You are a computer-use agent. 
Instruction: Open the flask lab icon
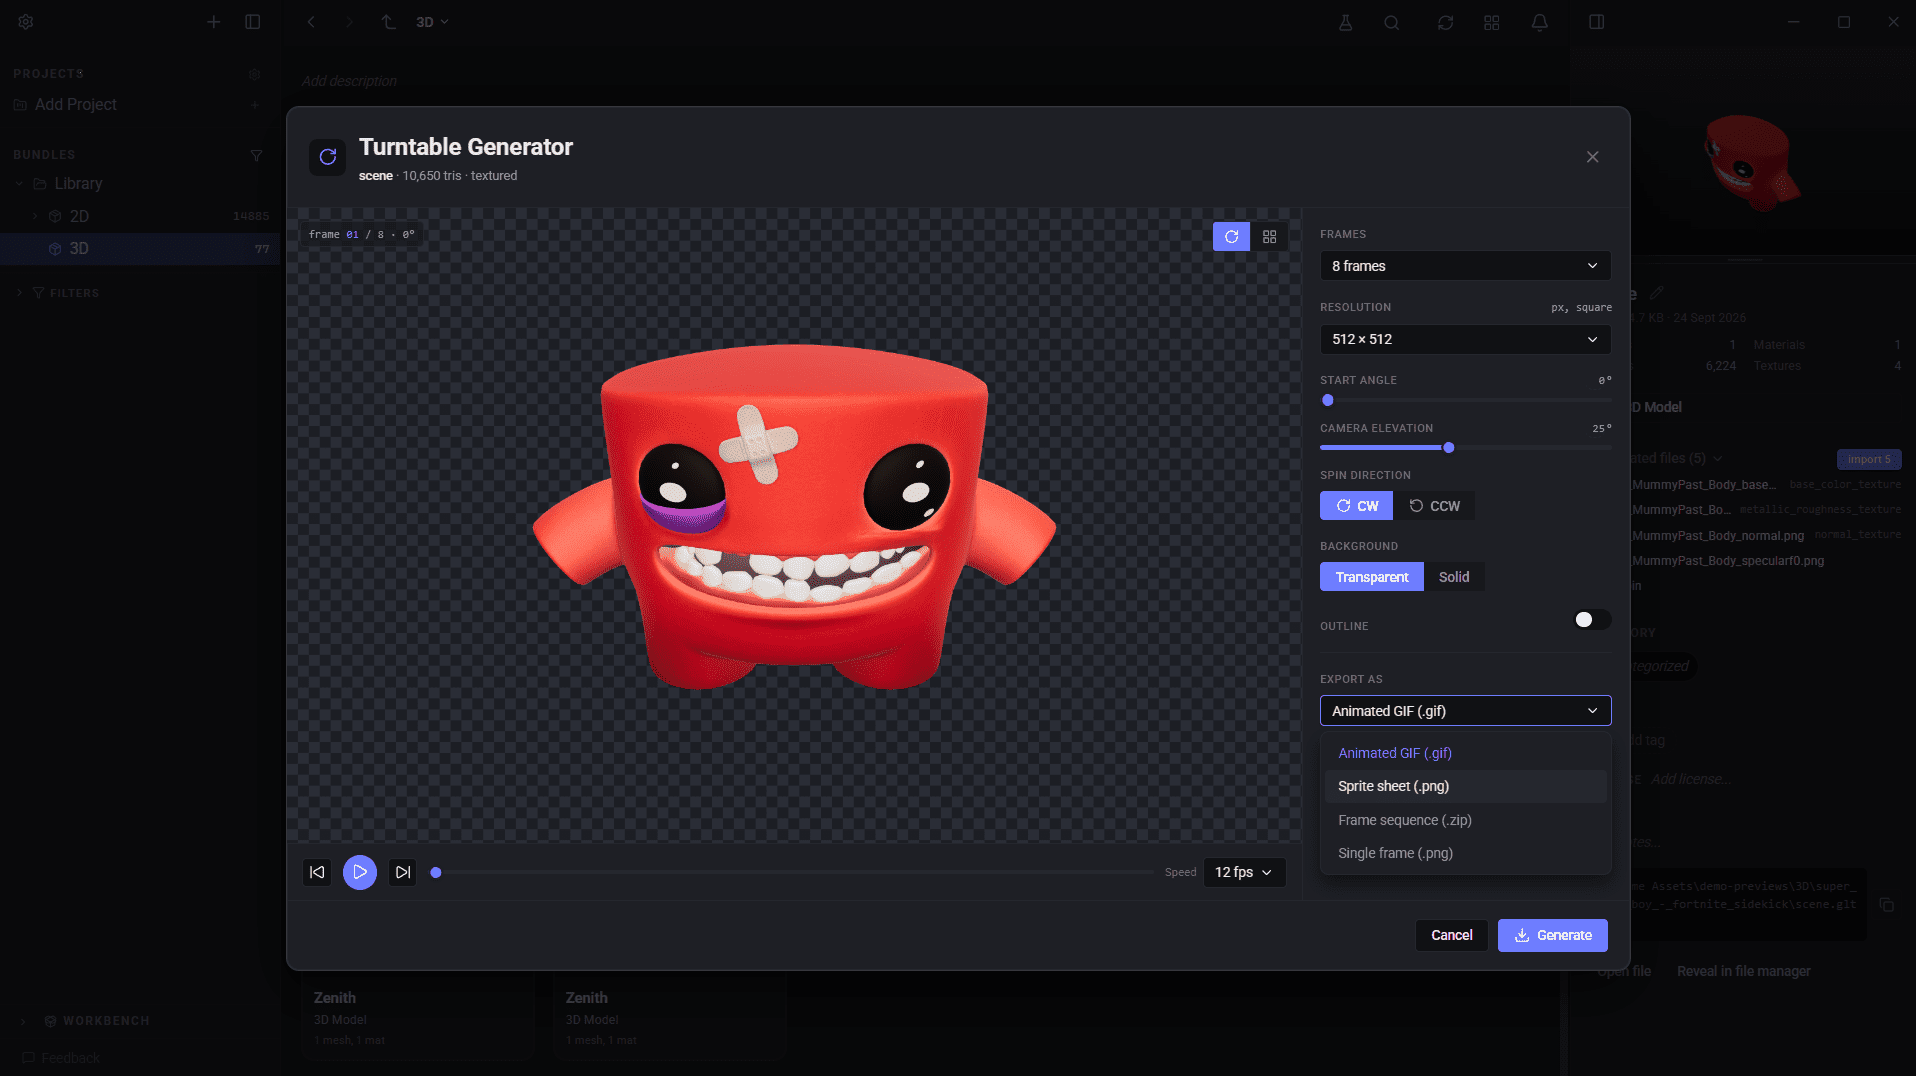click(x=1345, y=22)
